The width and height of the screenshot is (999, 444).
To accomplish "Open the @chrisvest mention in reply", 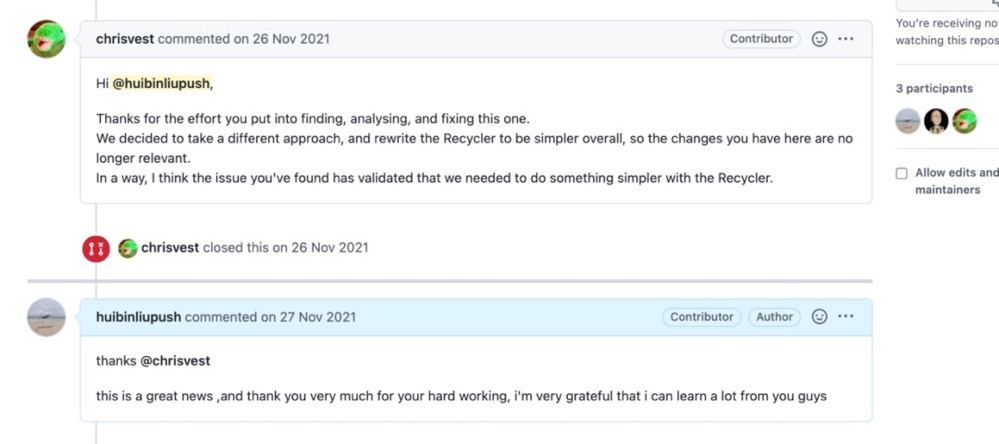I will point(175,361).
